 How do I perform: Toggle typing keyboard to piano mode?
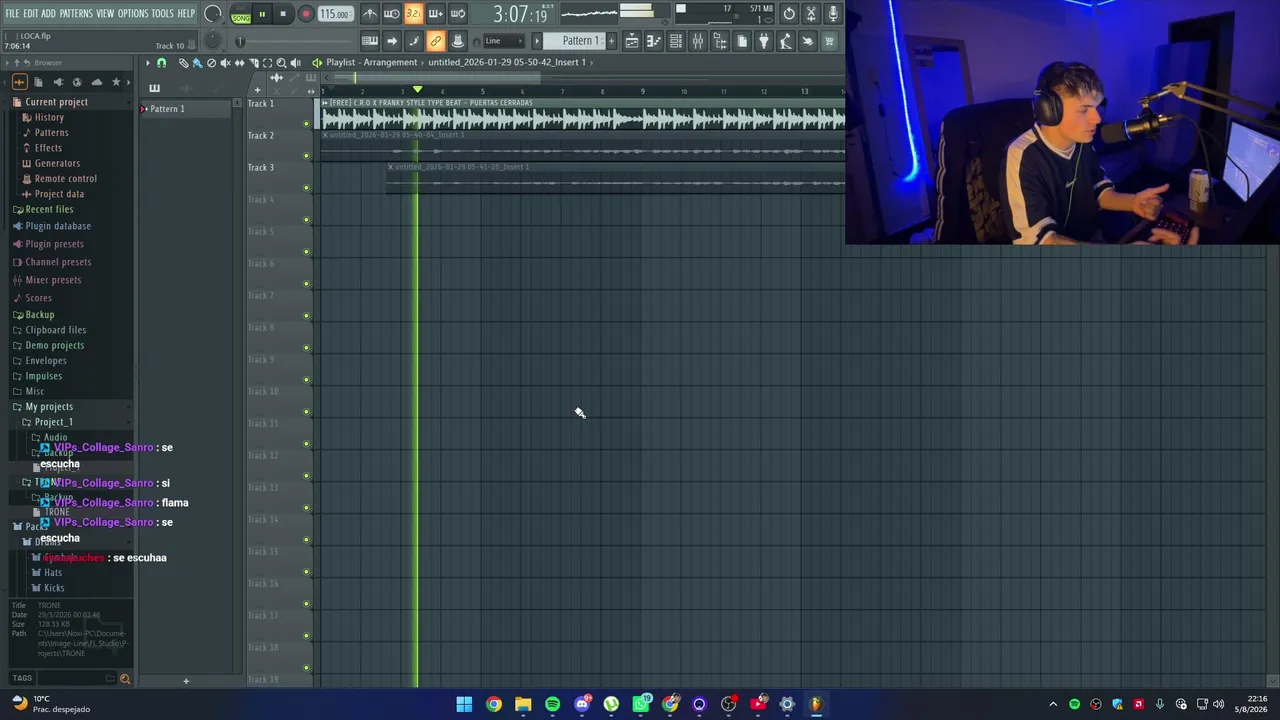[369, 41]
